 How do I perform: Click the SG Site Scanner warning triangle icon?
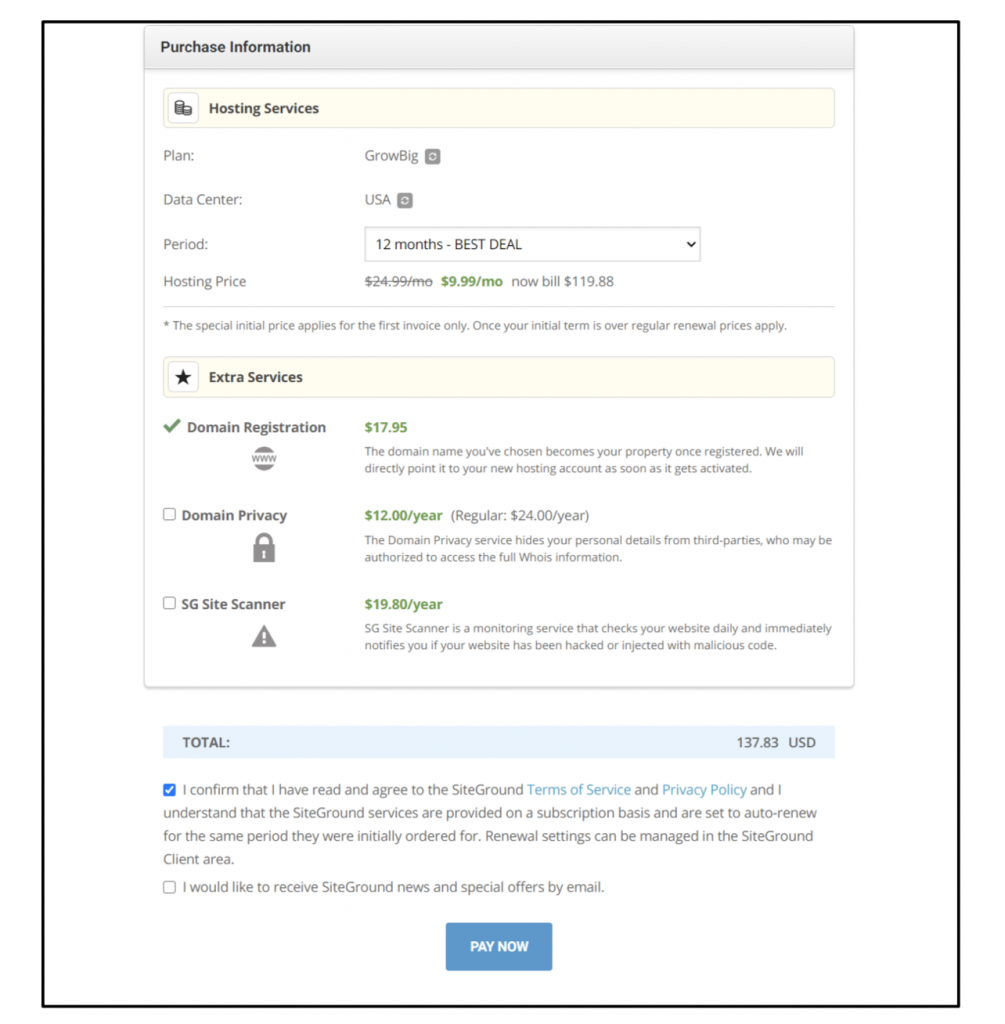(x=264, y=635)
